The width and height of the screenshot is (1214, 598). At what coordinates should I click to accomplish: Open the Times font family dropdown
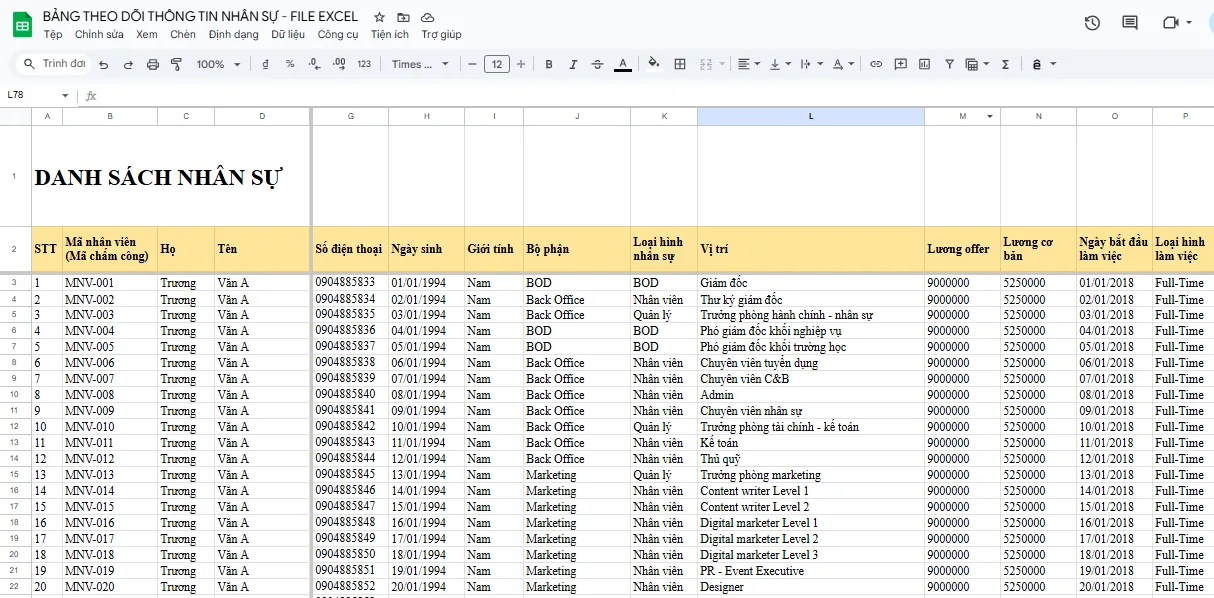(421, 64)
